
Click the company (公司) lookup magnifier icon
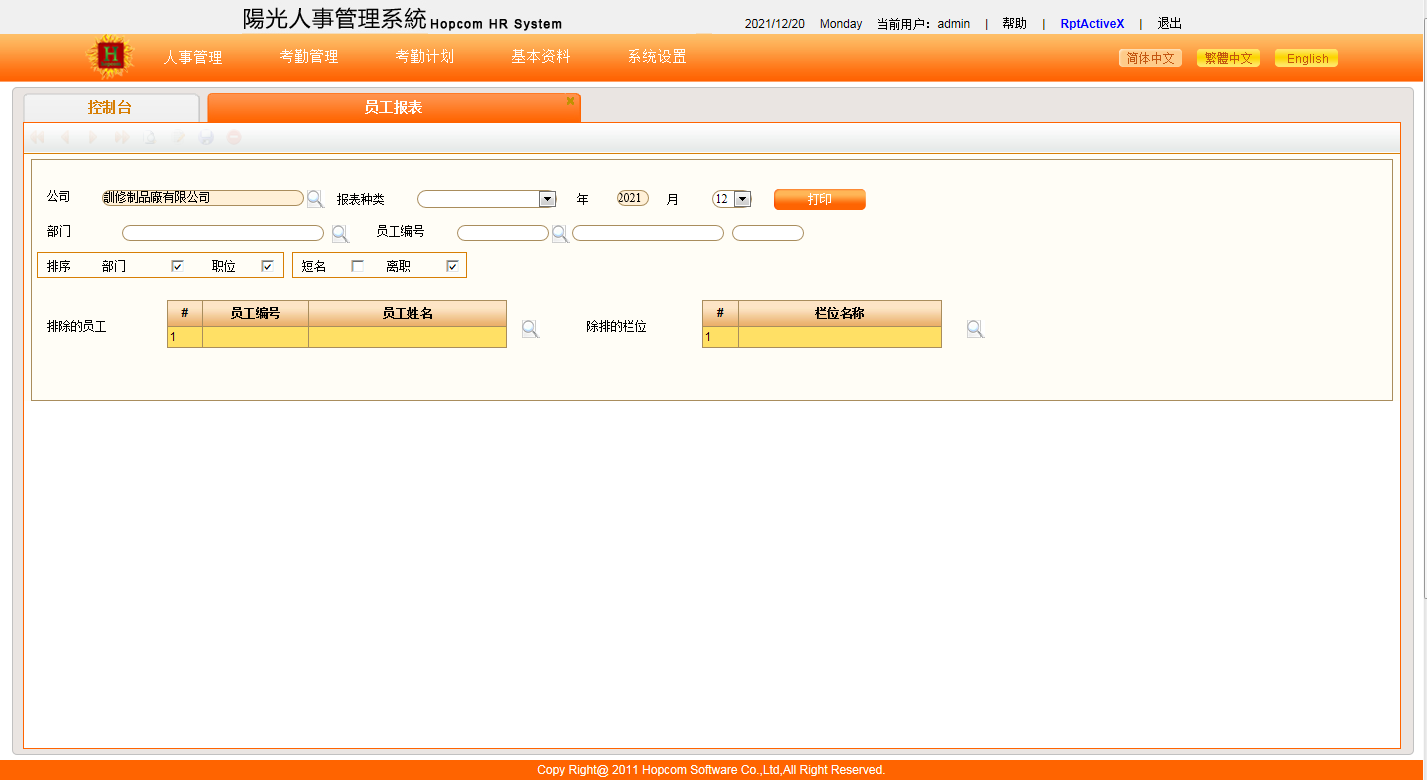point(315,199)
